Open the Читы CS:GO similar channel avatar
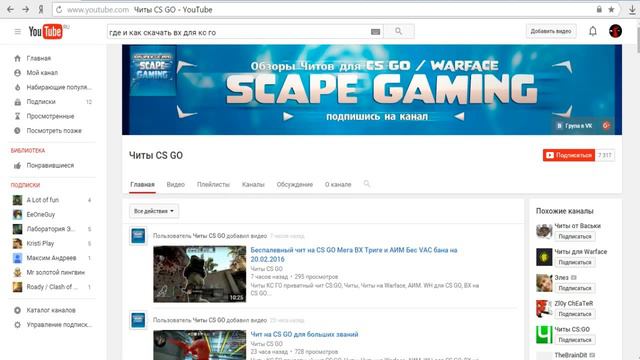 coord(544,335)
